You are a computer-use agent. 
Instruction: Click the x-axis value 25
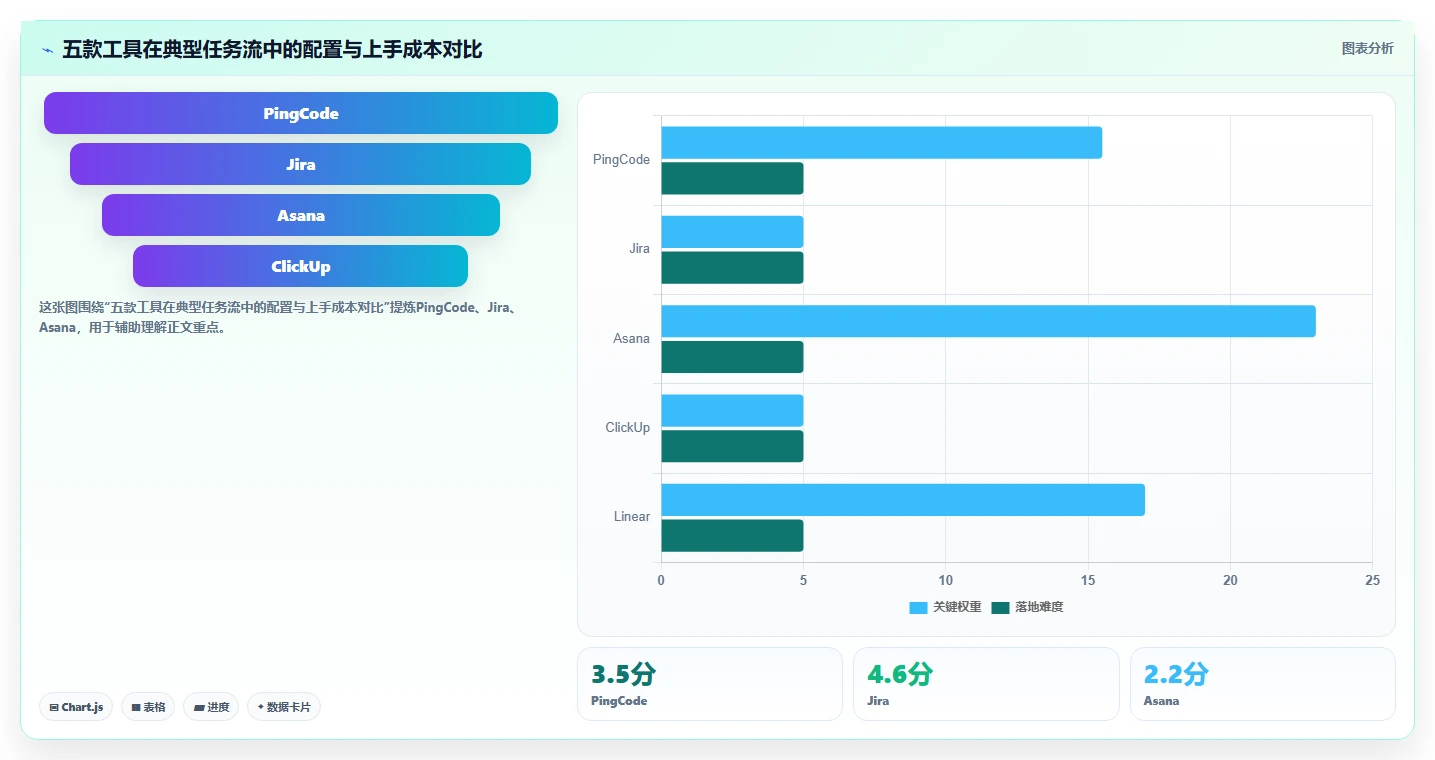tap(1372, 581)
